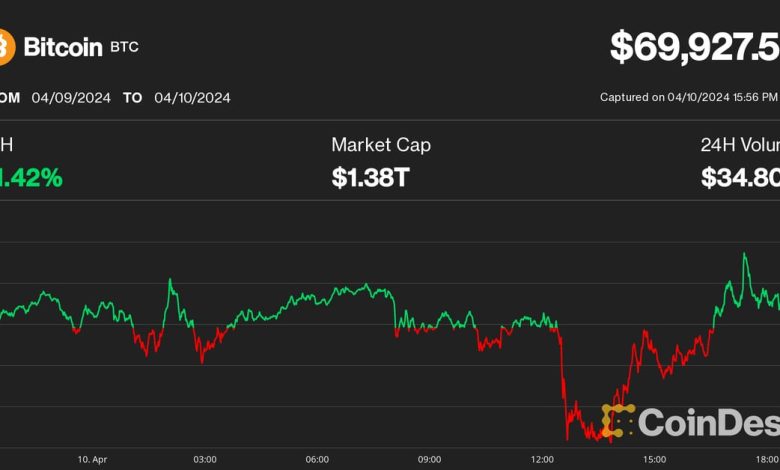Viewport: 780px width, 470px height.
Task: Click the $69,927.5 price value
Action: click(x=695, y=46)
